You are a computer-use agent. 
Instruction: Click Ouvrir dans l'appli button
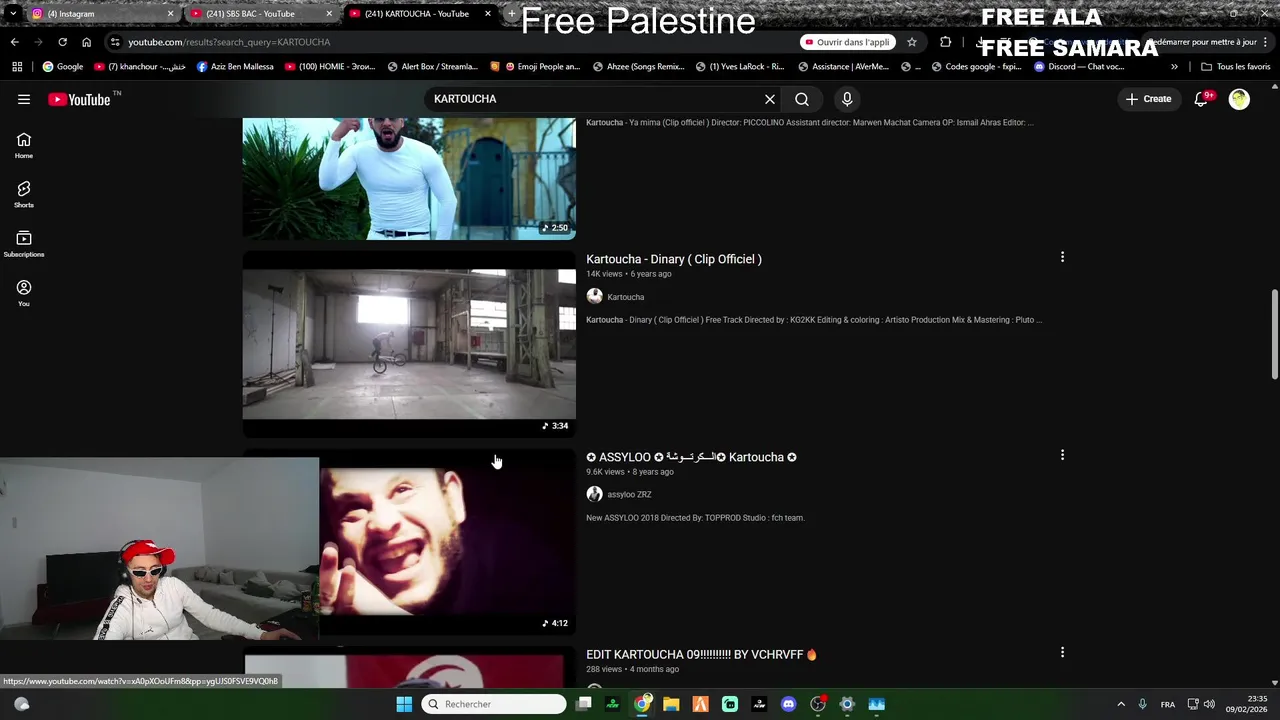tap(847, 42)
